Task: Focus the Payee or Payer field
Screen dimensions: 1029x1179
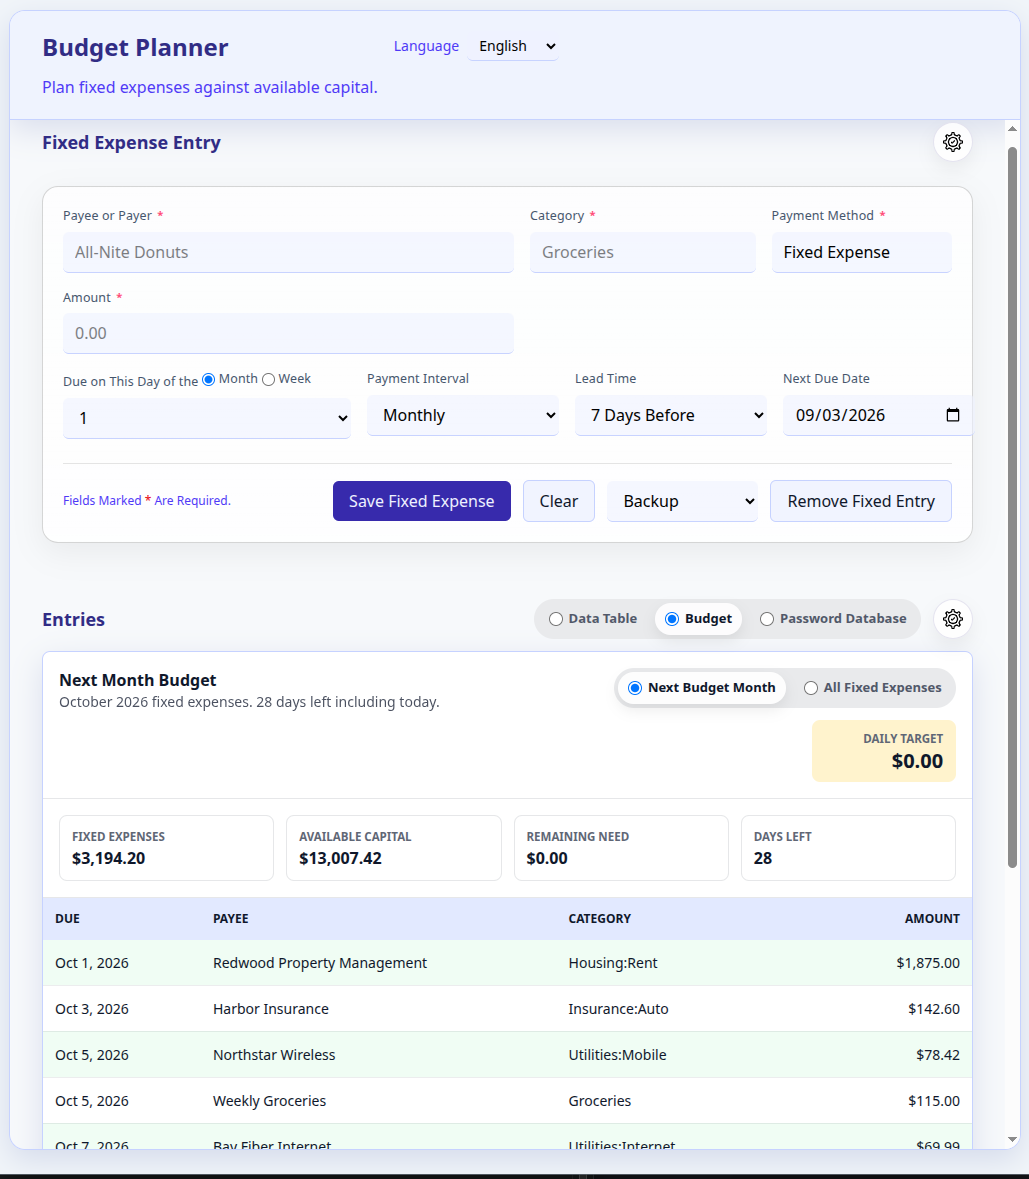Action: [x=289, y=253]
